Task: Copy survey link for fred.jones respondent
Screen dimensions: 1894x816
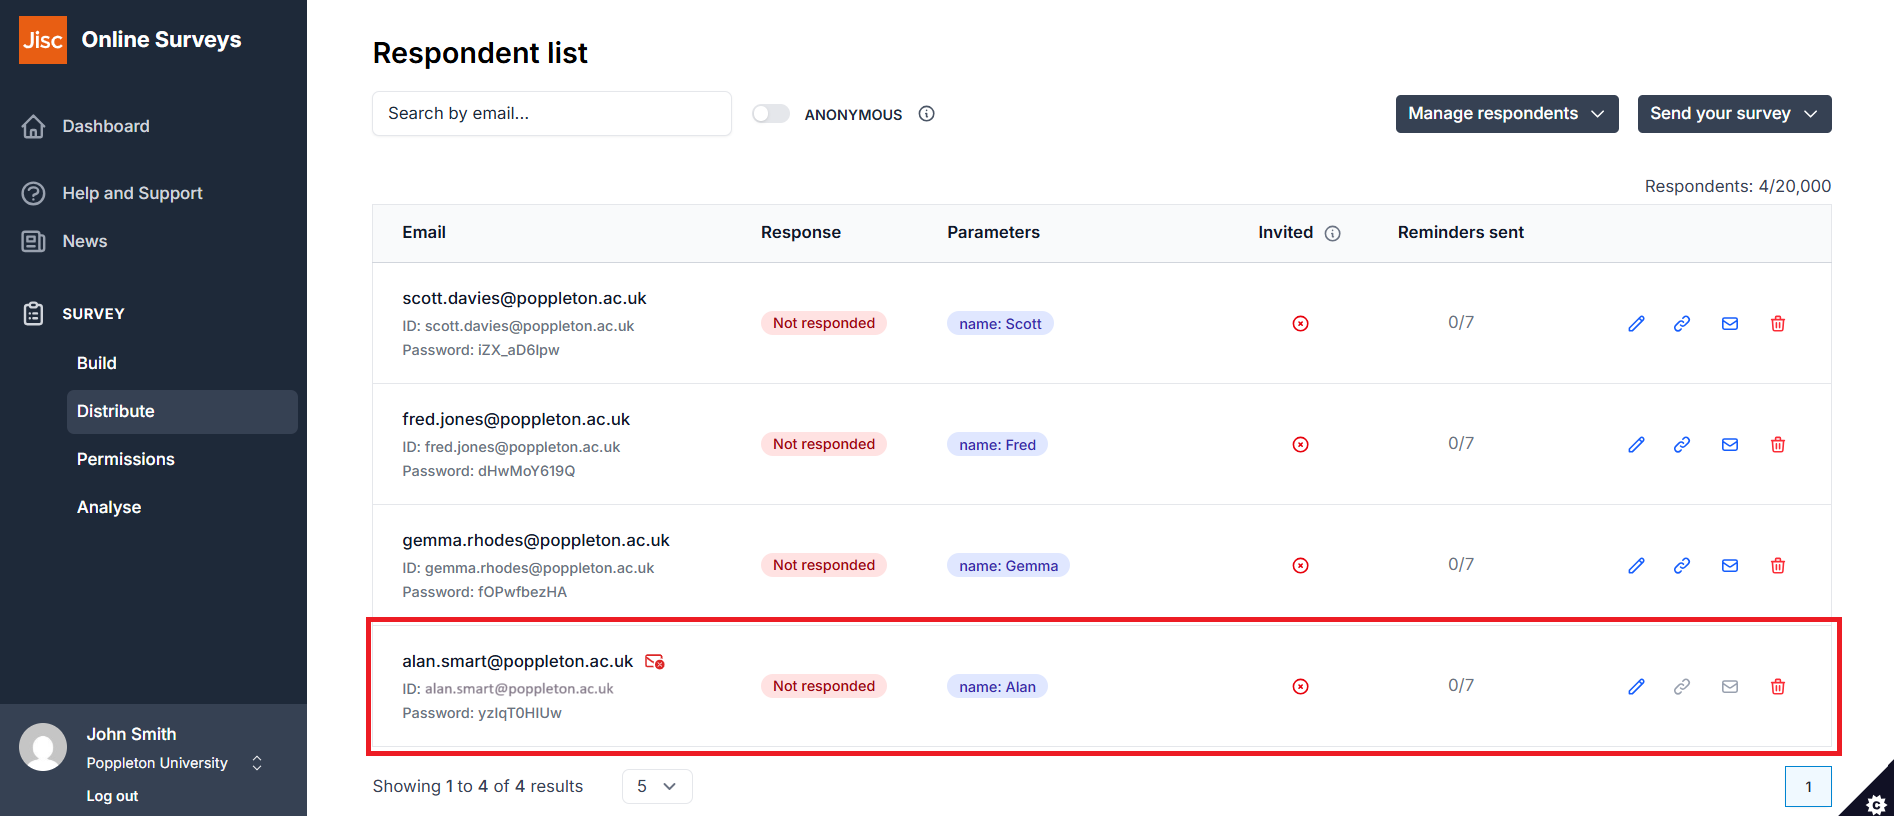Action: (x=1682, y=444)
